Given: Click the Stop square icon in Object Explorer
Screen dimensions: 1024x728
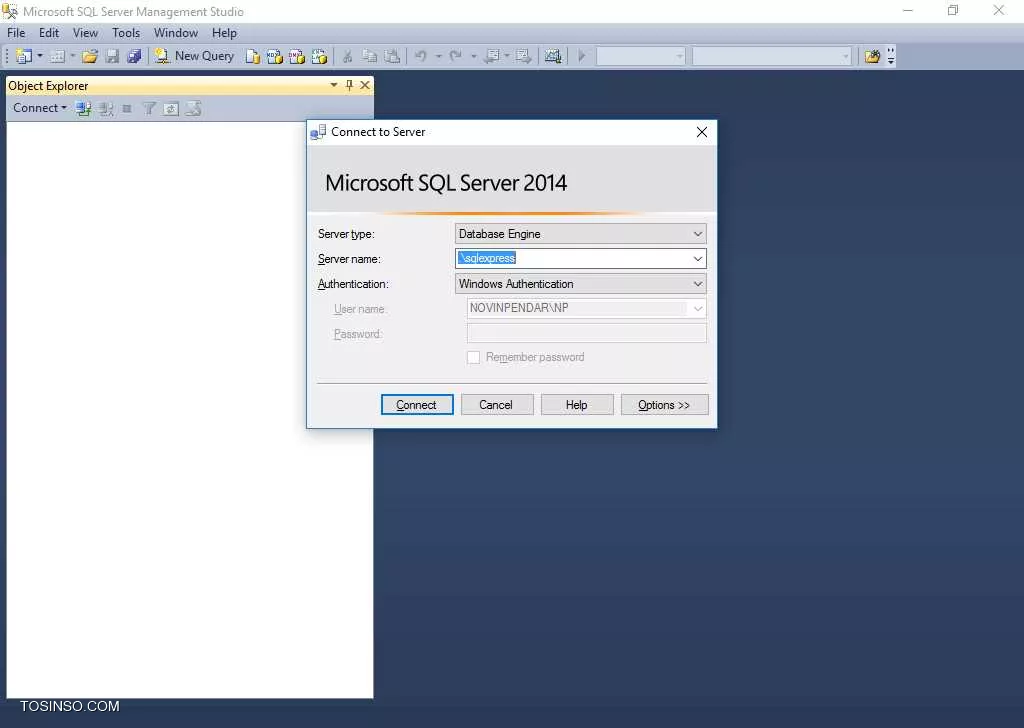Looking at the screenshot, I should pyautogui.click(x=127, y=109).
